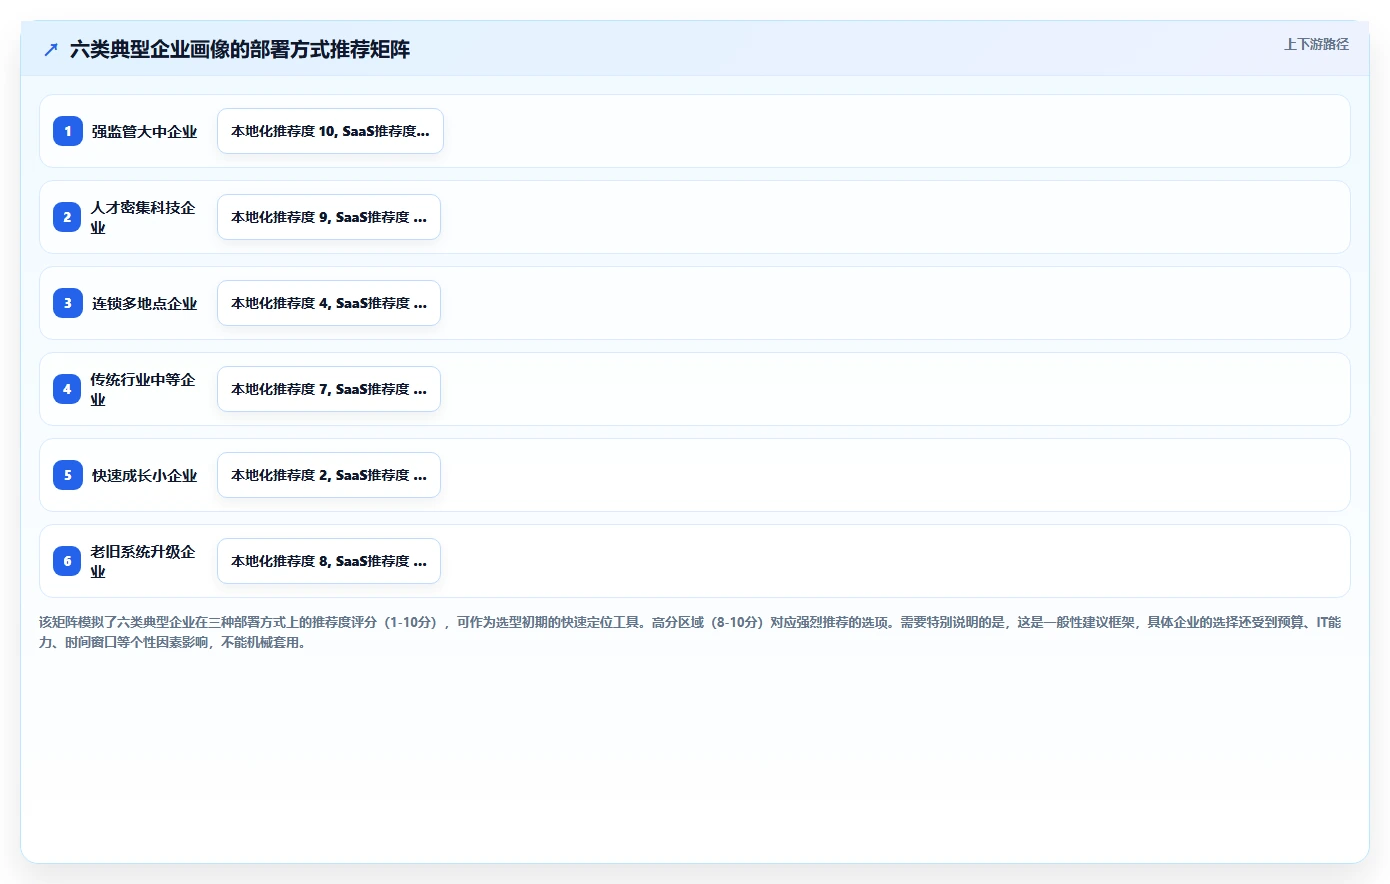The height and width of the screenshot is (884, 1390).
Task: Open the 本地化推荐度 4 chip
Action: [329, 303]
